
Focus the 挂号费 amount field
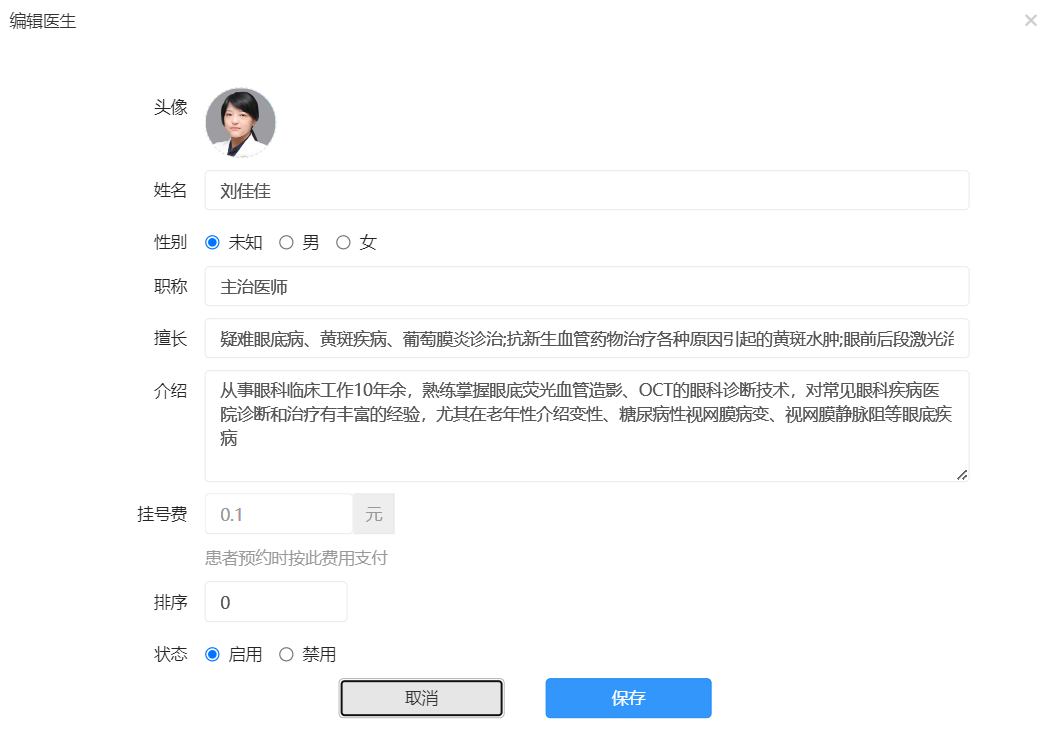tap(279, 514)
